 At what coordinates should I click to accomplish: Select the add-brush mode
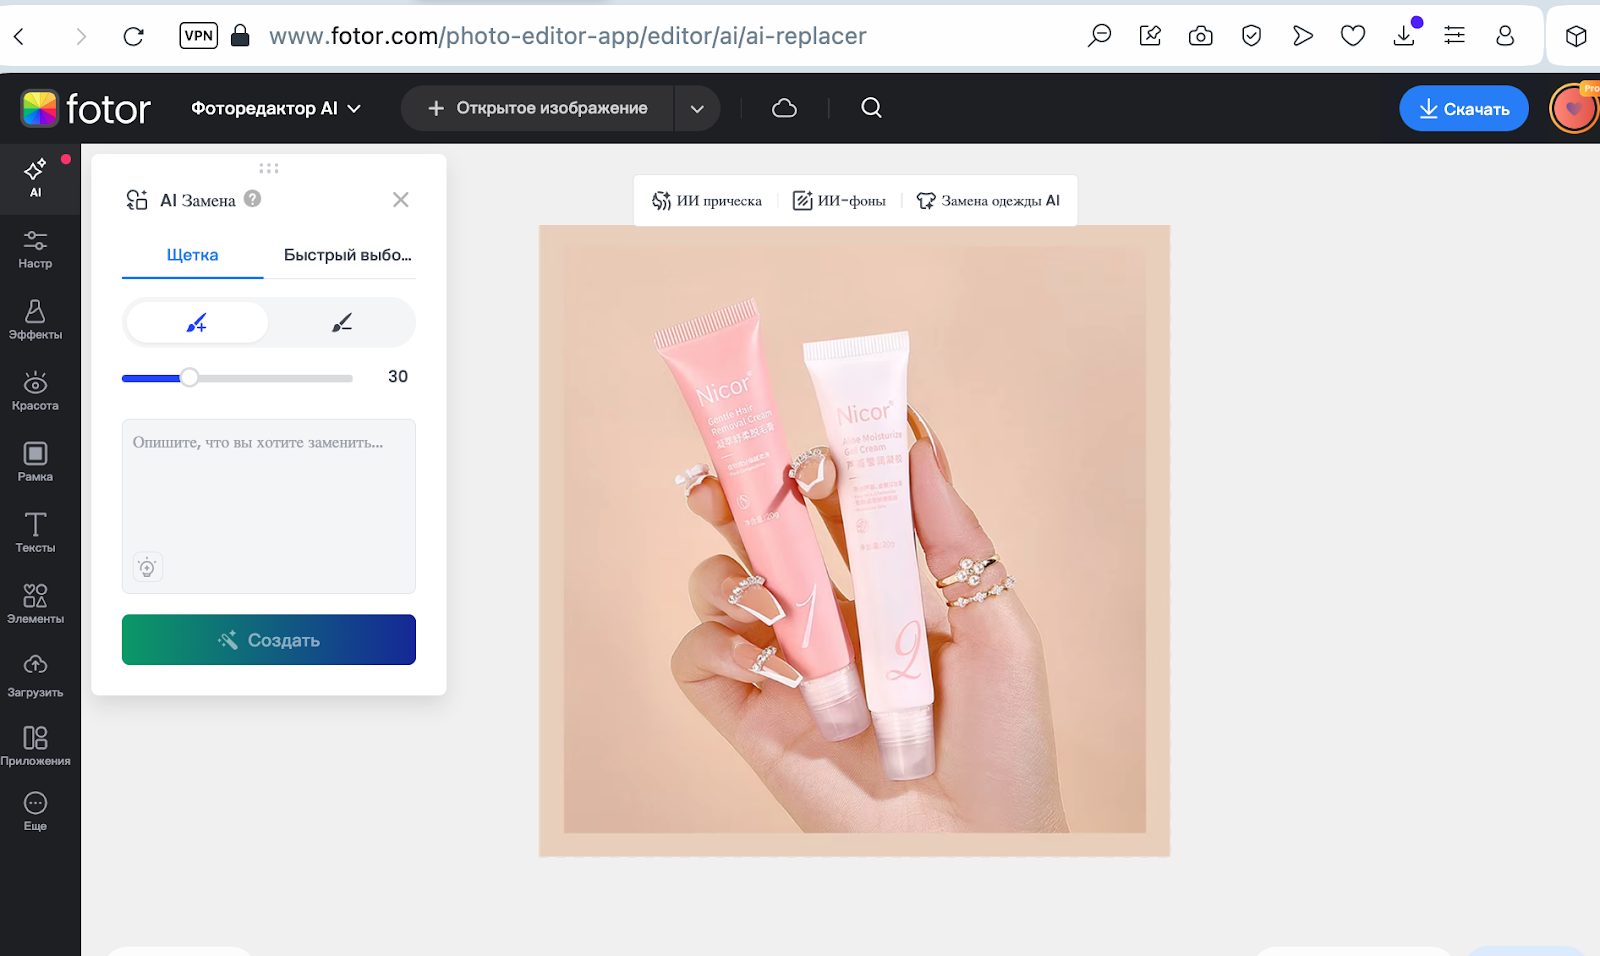pyautogui.click(x=197, y=323)
